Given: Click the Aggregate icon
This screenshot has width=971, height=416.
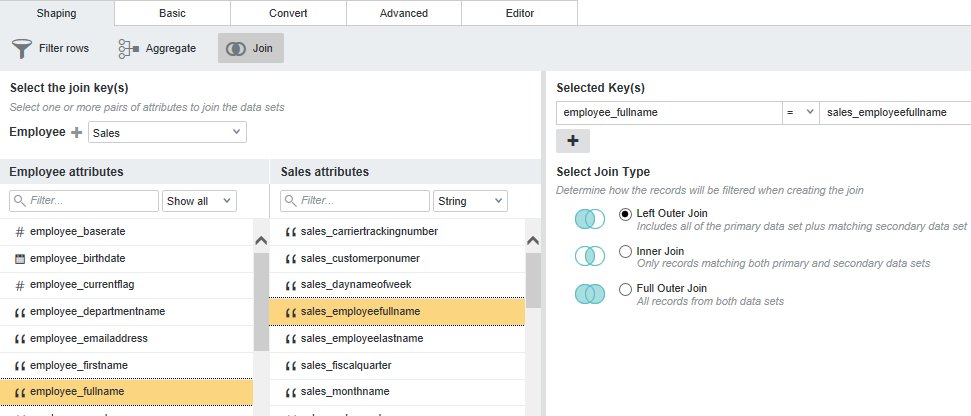Looking at the screenshot, I should tap(128, 48).
